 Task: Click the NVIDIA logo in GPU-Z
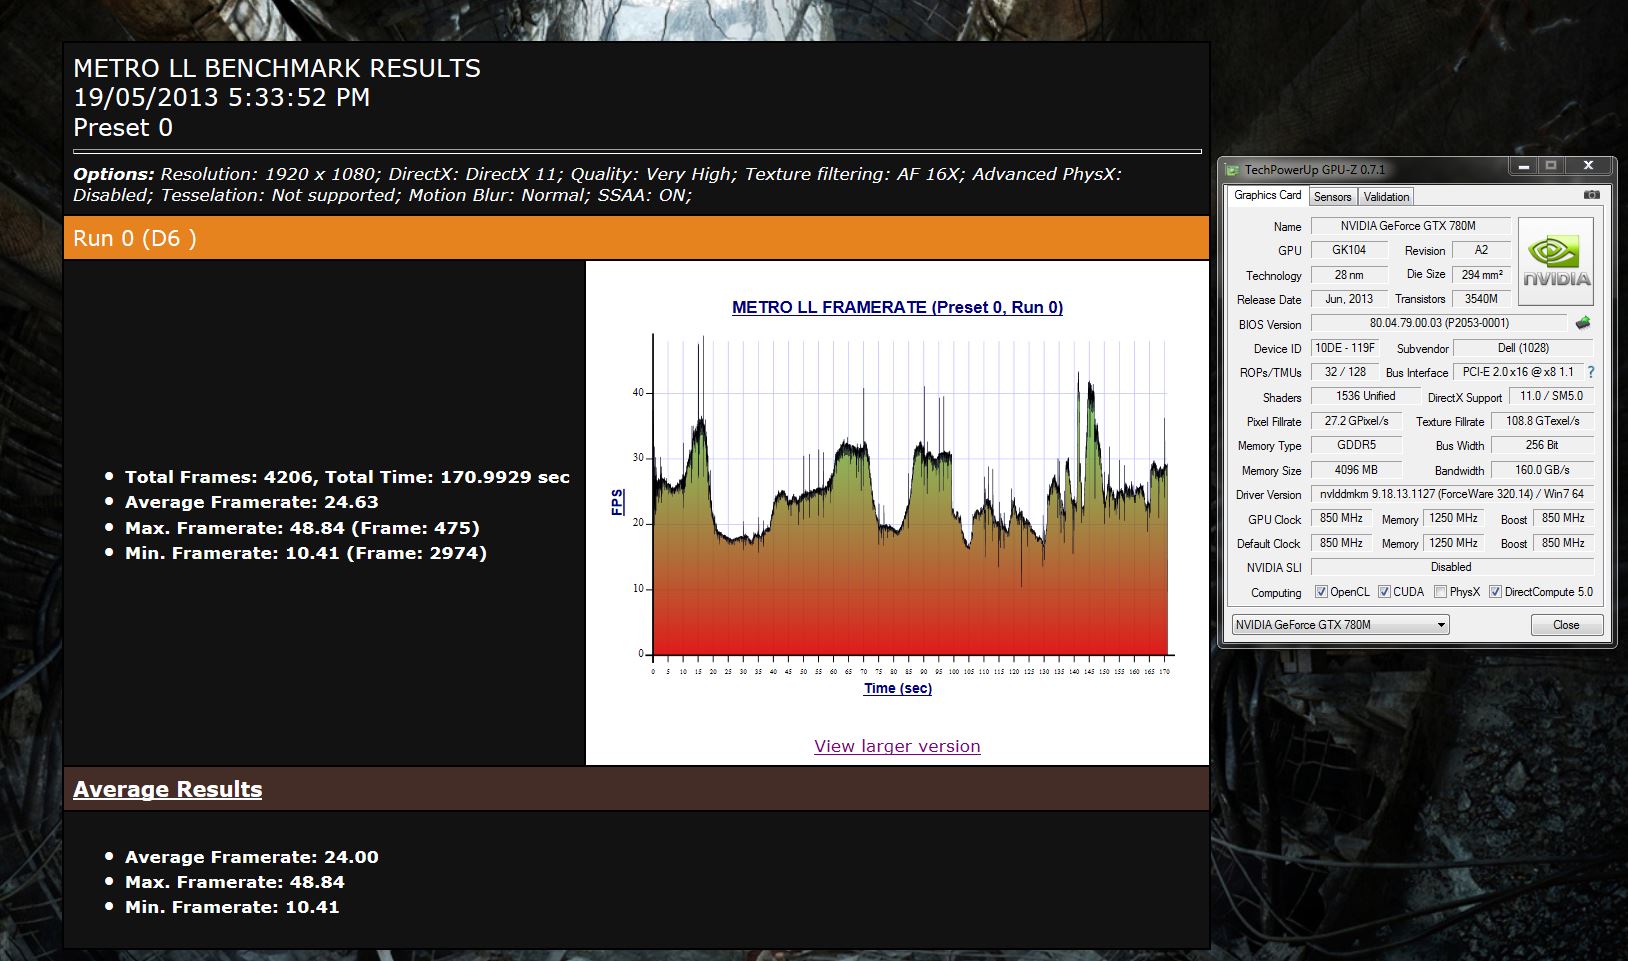tap(1555, 261)
